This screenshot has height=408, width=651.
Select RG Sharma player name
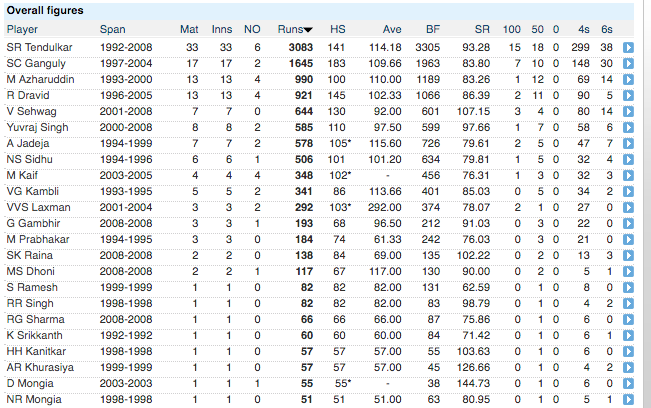pos(36,319)
